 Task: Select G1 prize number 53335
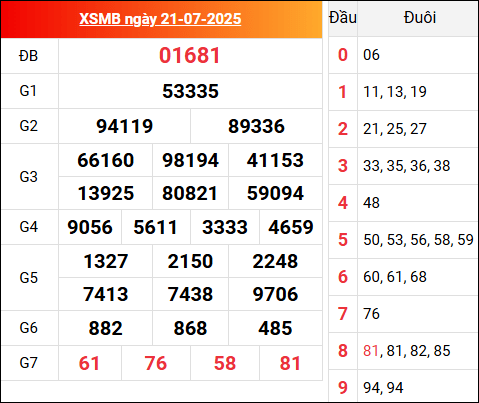[190, 91]
